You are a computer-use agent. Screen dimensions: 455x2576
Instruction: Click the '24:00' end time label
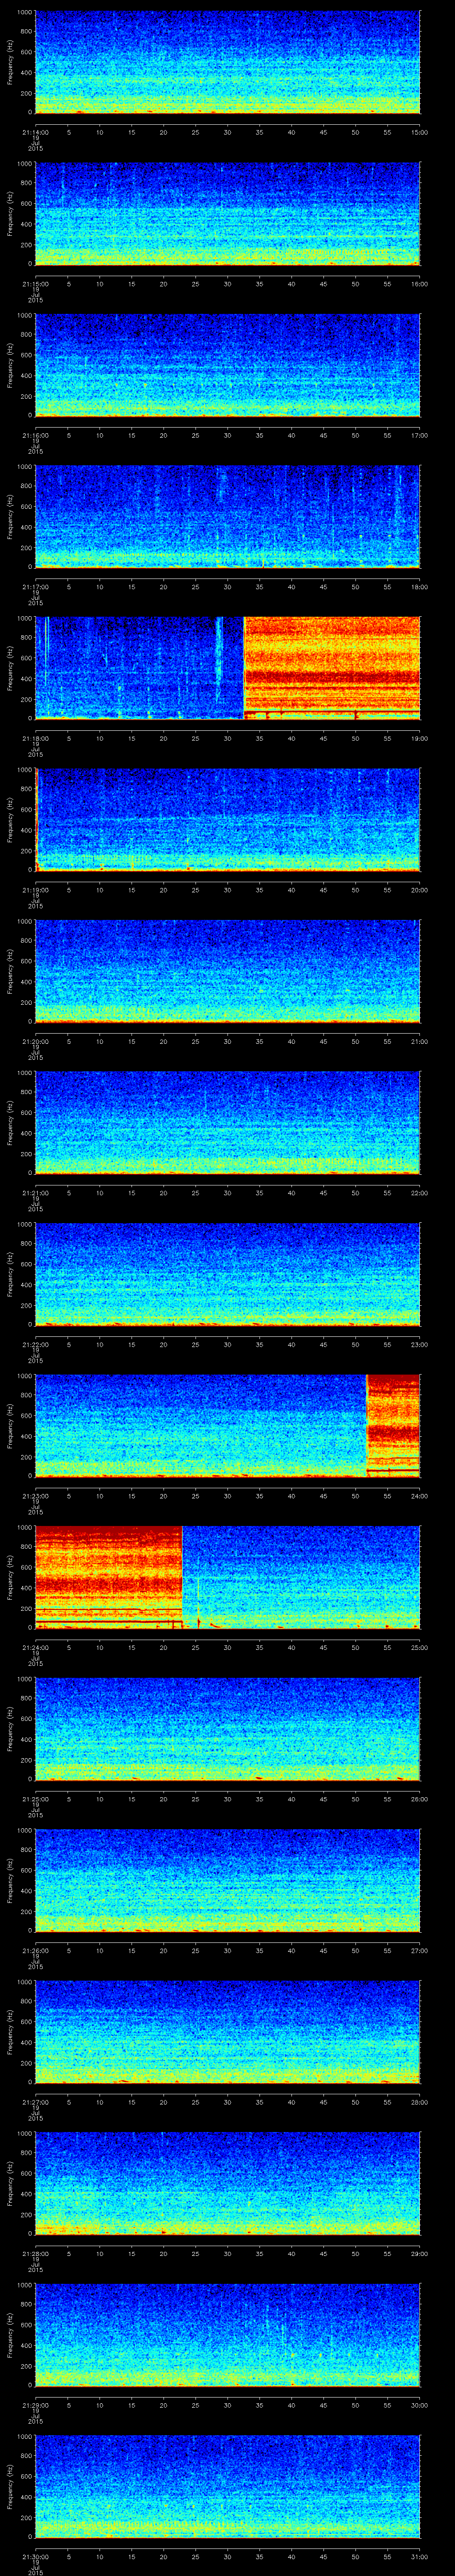tap(420, 1496)
